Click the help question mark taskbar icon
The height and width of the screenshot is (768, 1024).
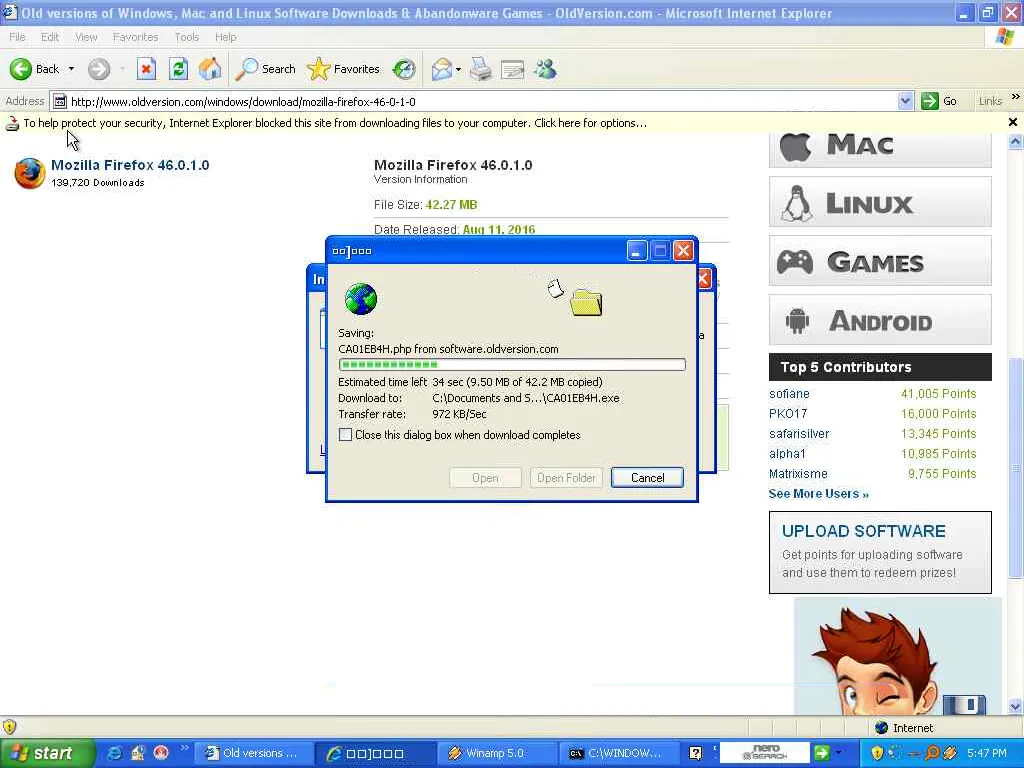[696, 753]
